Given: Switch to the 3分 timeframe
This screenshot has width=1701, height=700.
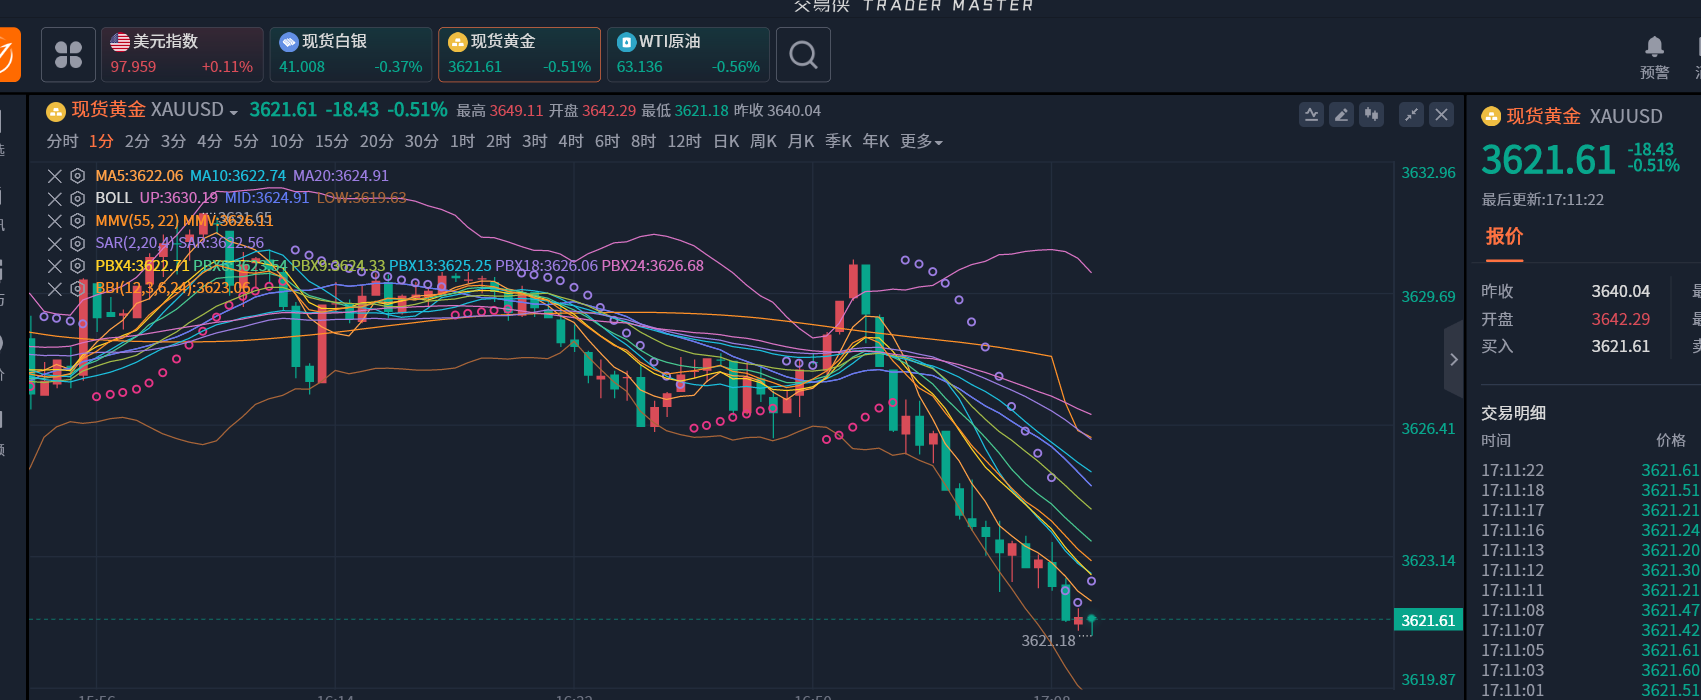Looking at the screenshot, I should click(x=174, y=142).
